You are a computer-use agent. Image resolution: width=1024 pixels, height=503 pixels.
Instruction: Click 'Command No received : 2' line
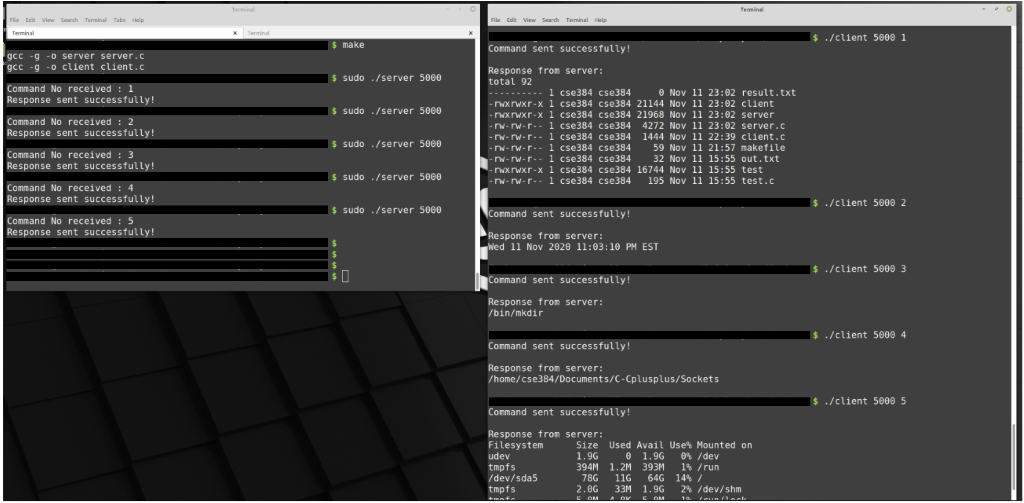pyautogui.click(x=70, y=122)
